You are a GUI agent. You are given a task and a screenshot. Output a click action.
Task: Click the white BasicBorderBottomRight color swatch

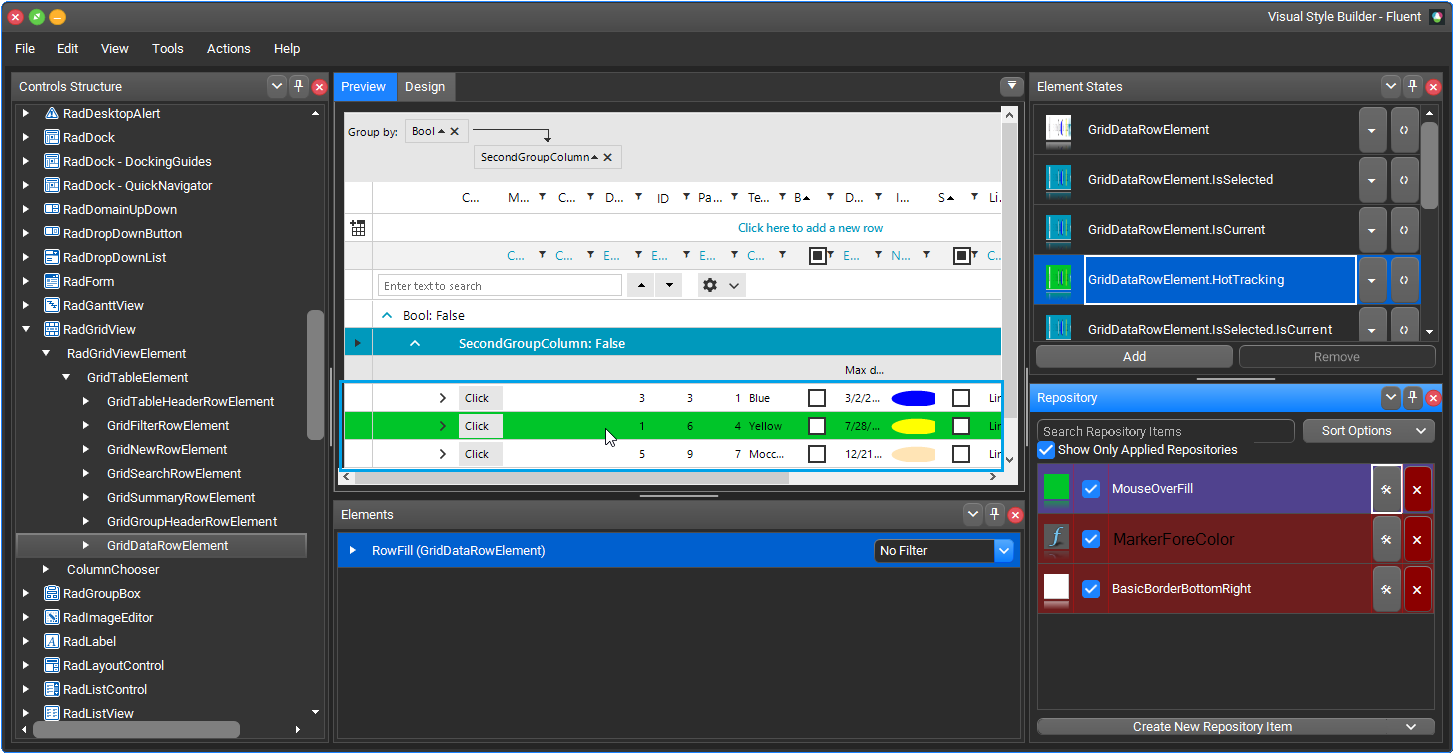(x=1056, y=587)
